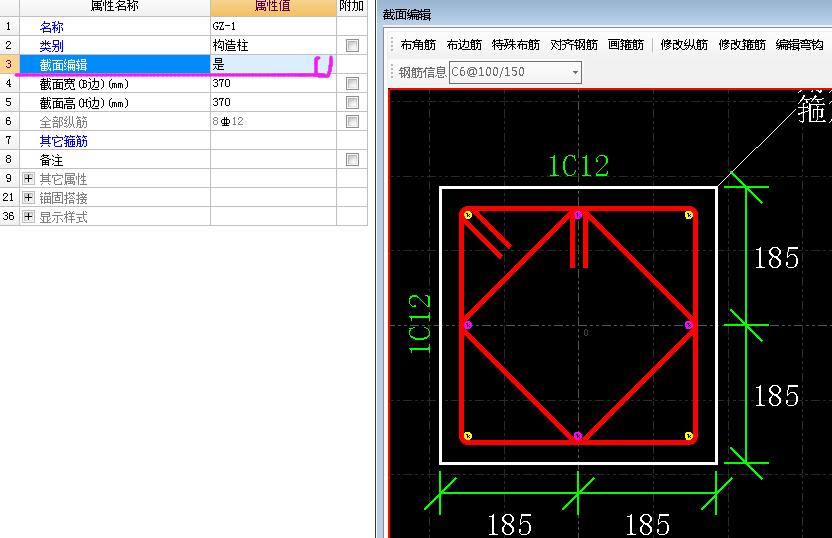Click the 名称 value GZ-1

[x=224, y=26]
